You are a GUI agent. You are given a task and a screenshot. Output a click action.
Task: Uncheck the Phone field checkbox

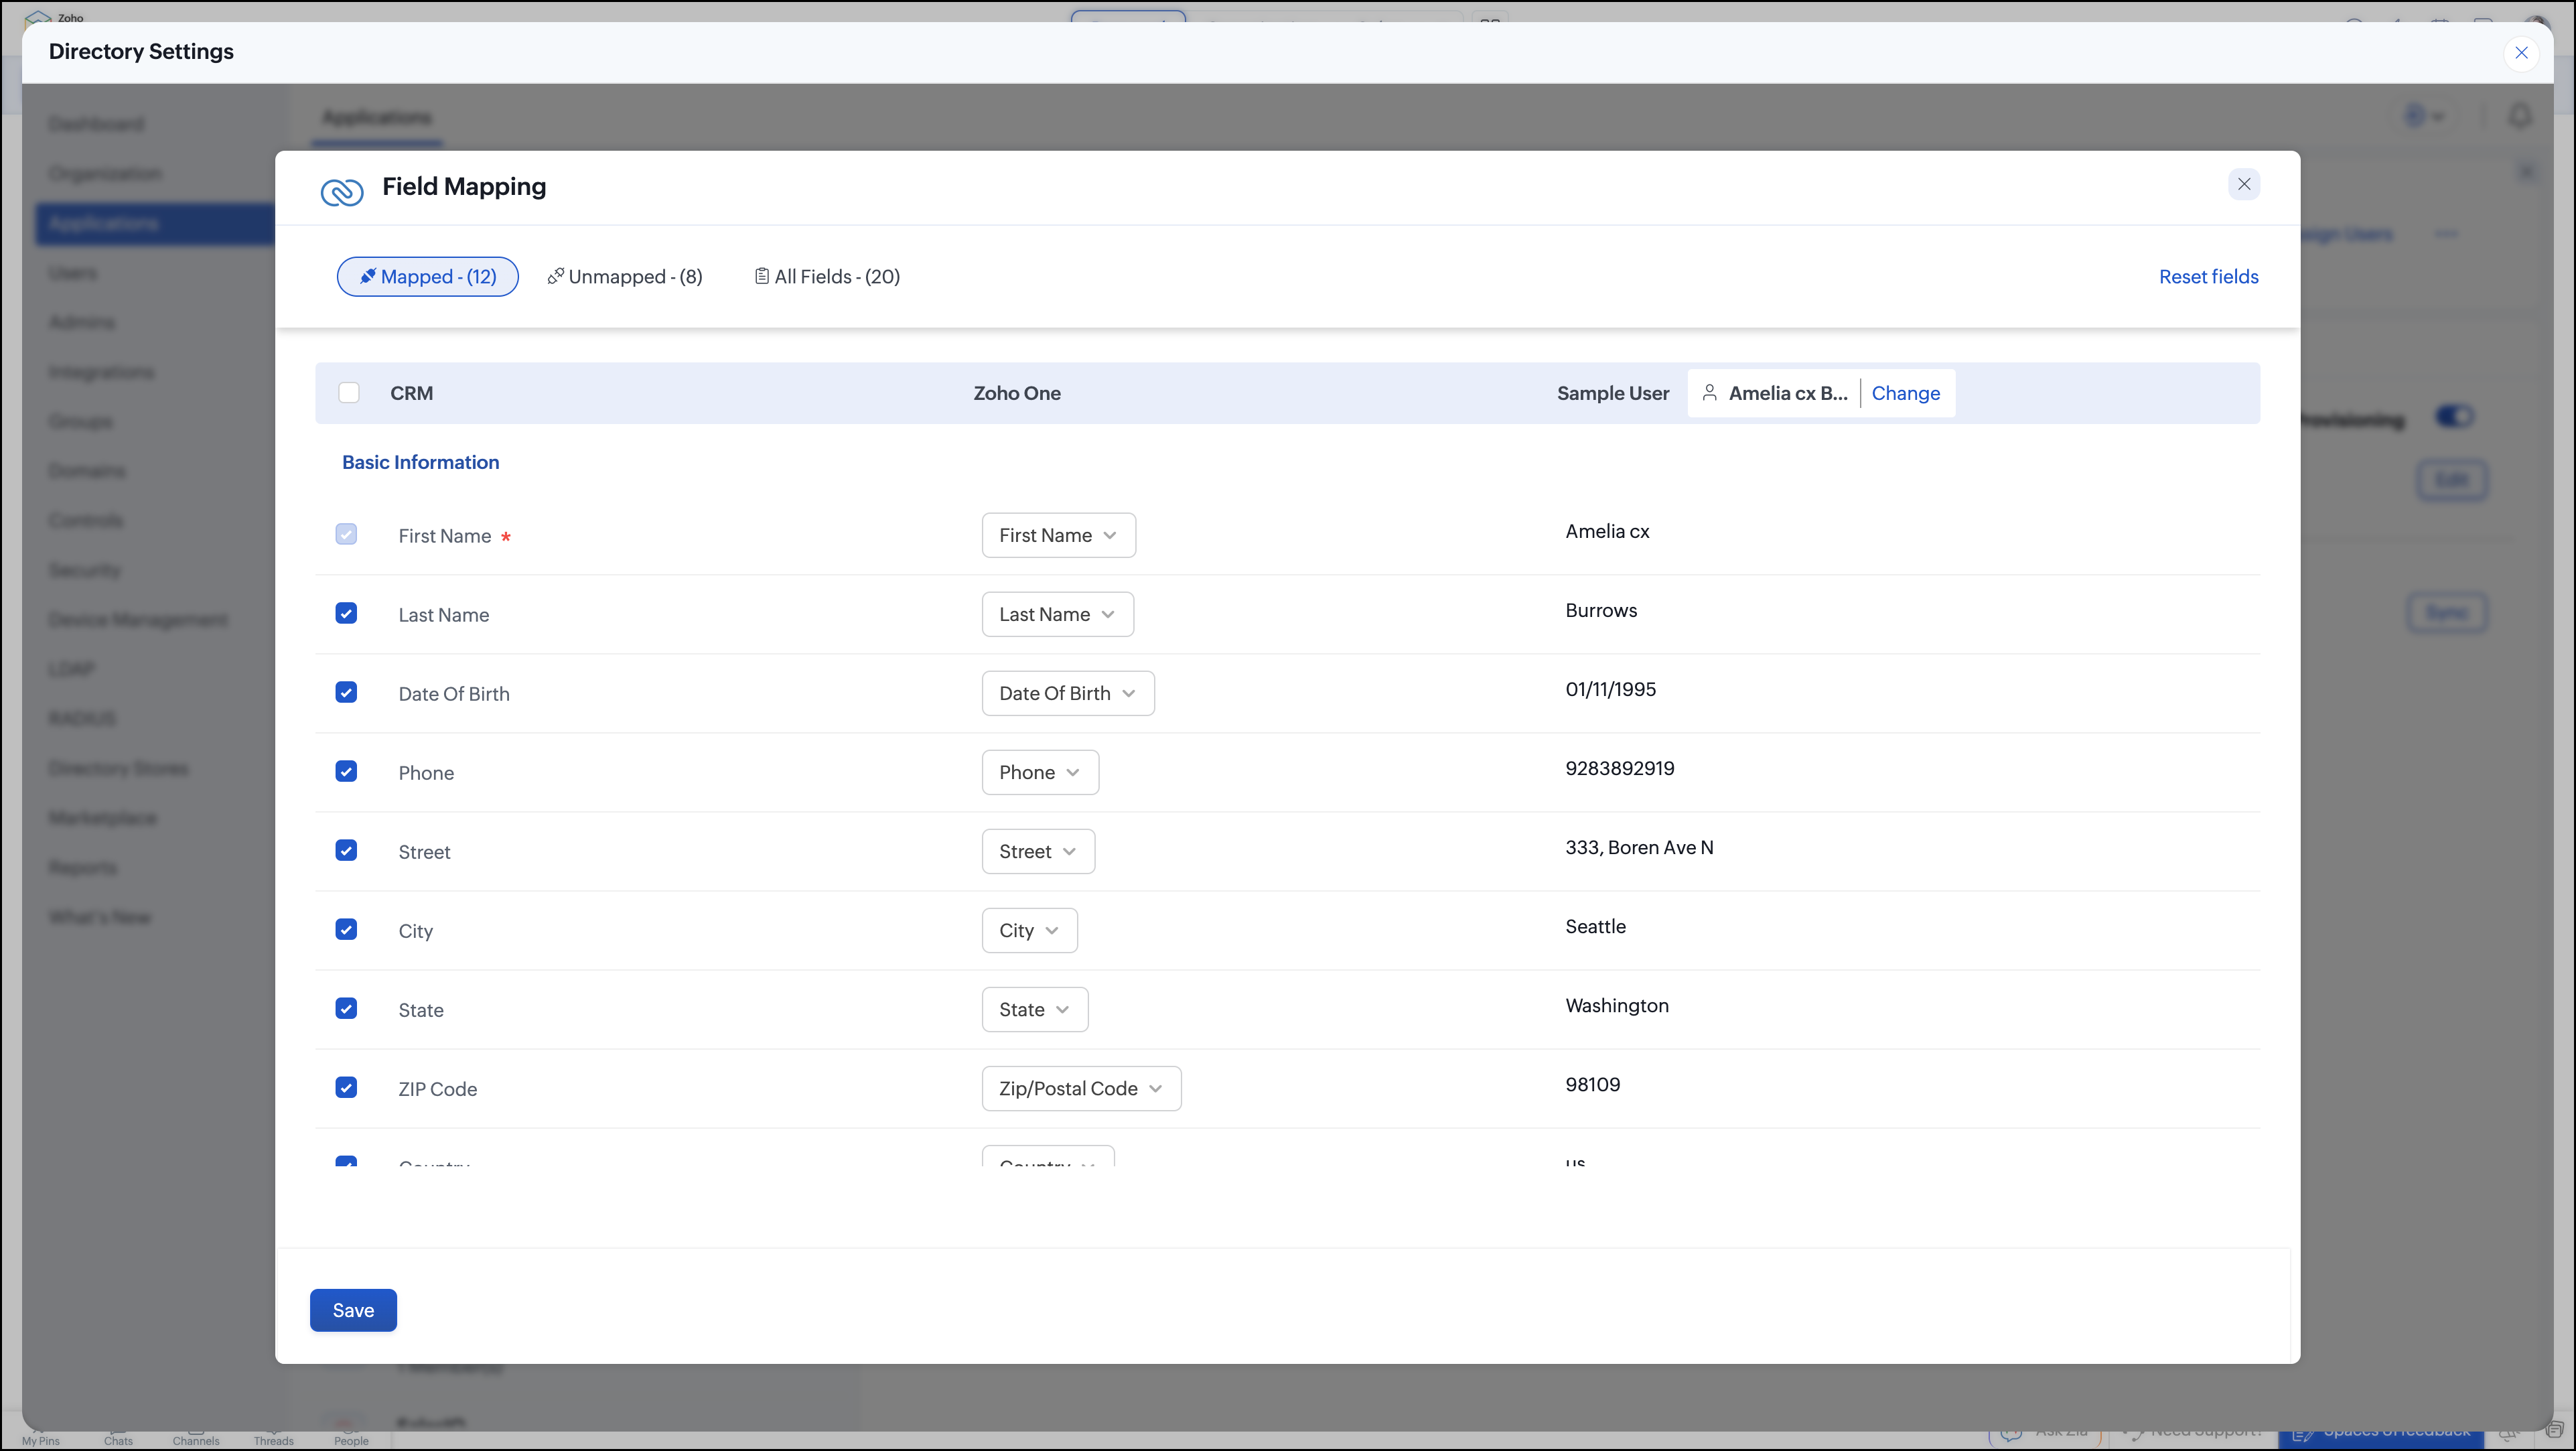pos(346,772)
